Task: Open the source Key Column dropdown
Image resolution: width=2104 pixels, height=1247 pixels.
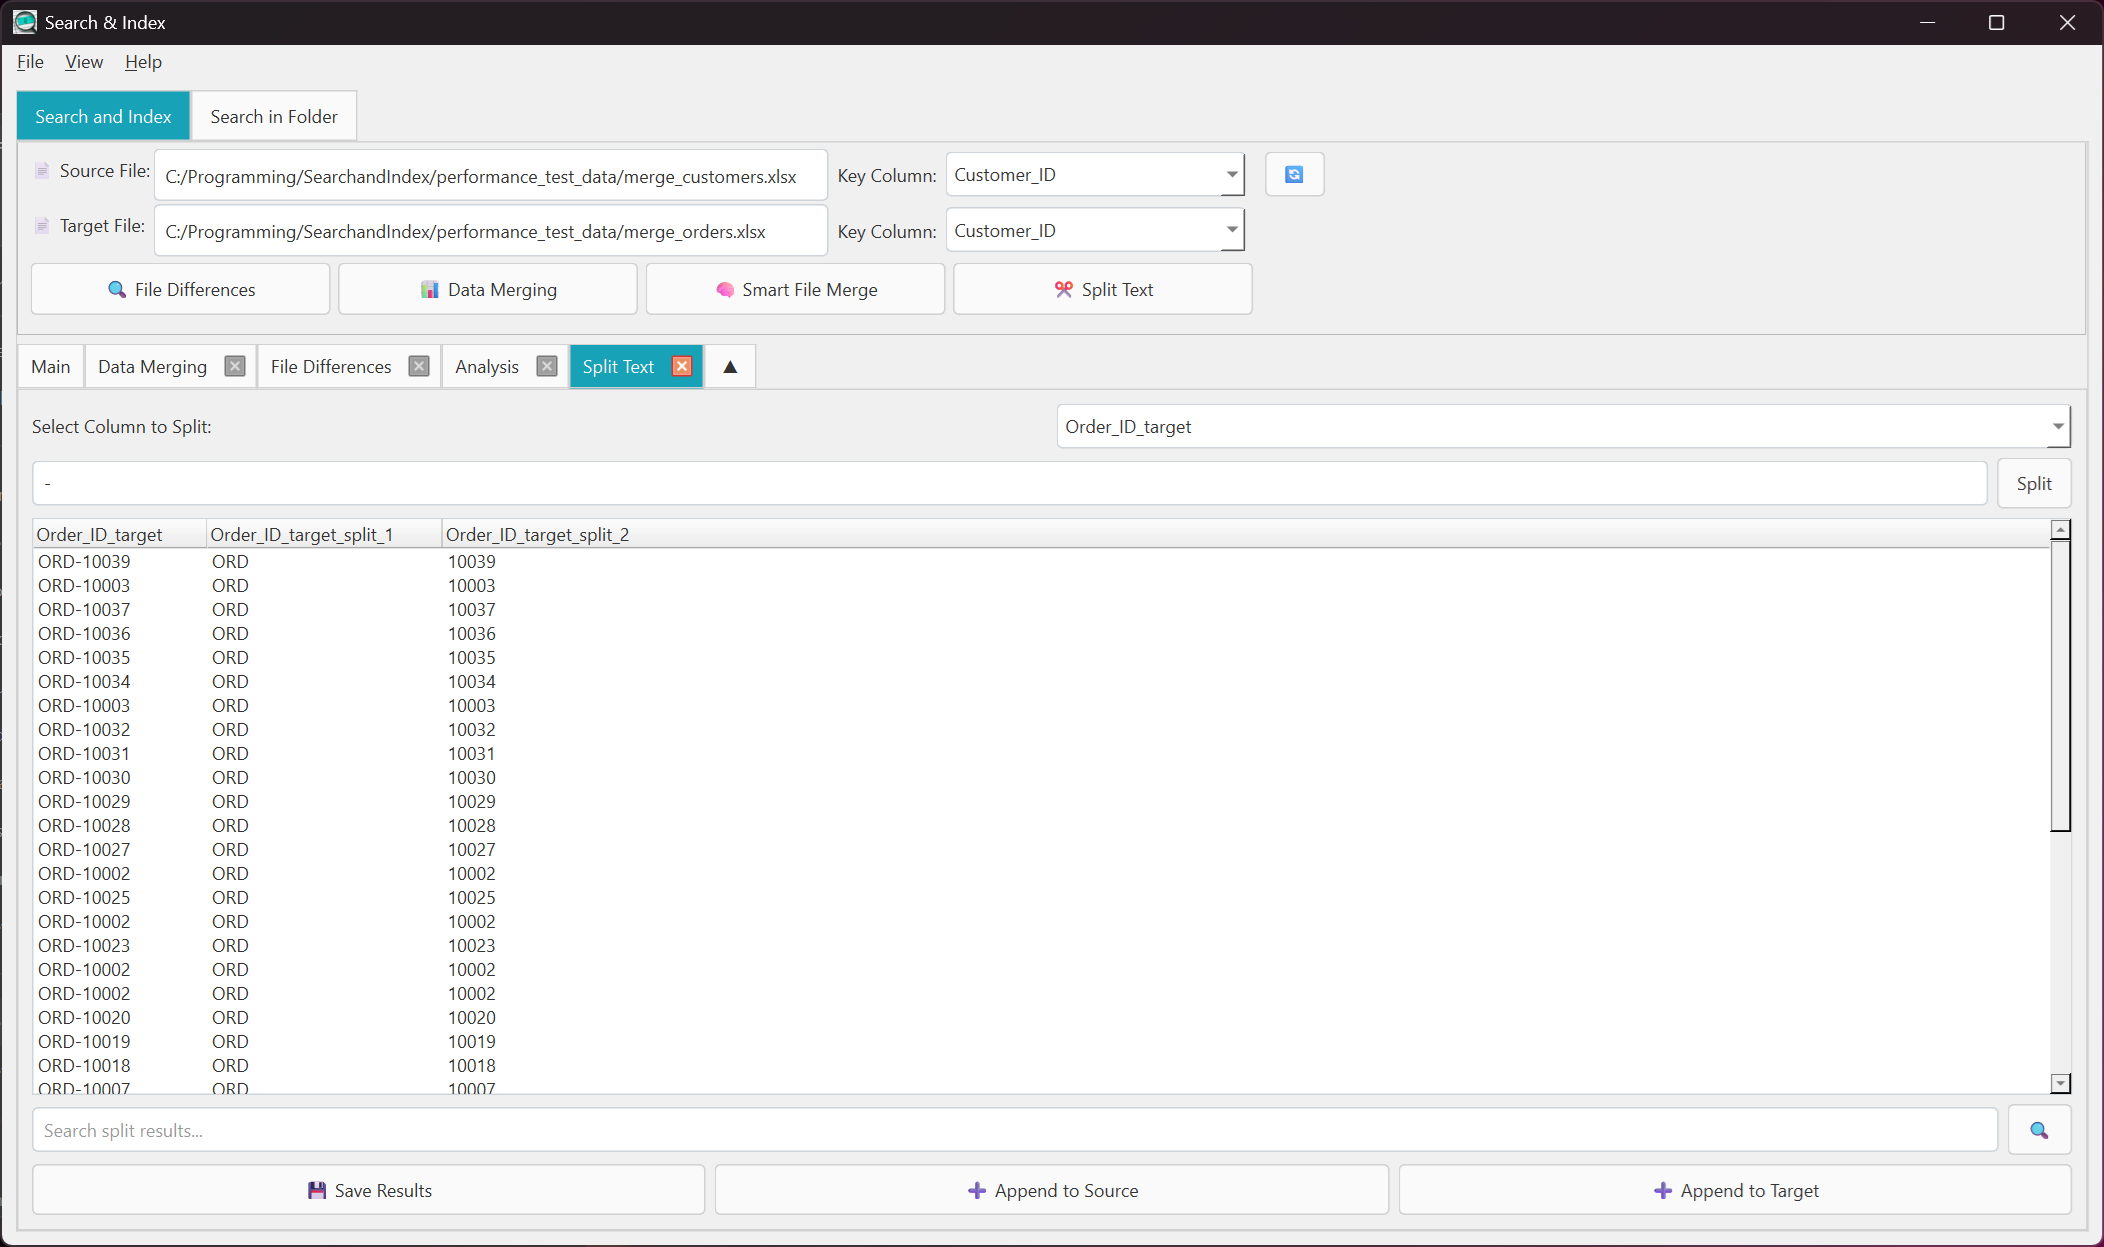Action: coord(1231,175)
